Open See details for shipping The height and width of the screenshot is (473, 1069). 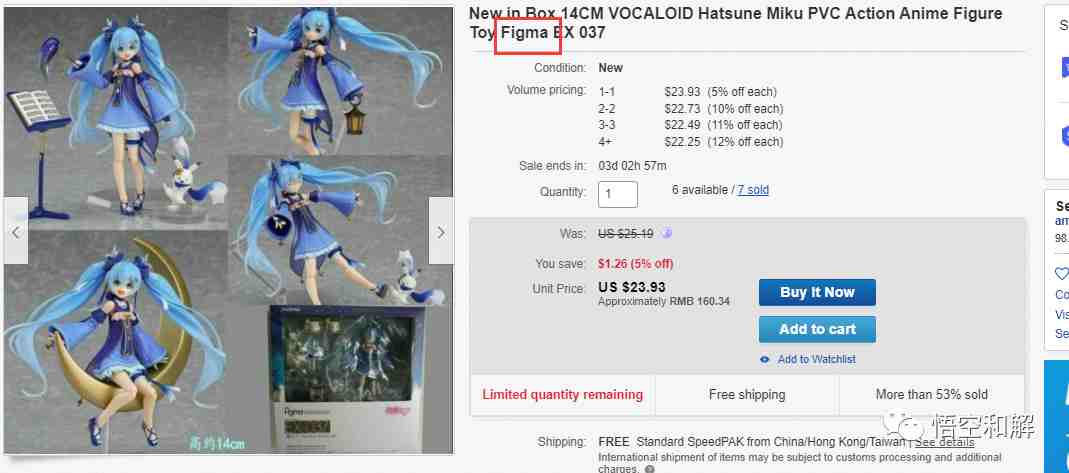(x=944, y=442)
